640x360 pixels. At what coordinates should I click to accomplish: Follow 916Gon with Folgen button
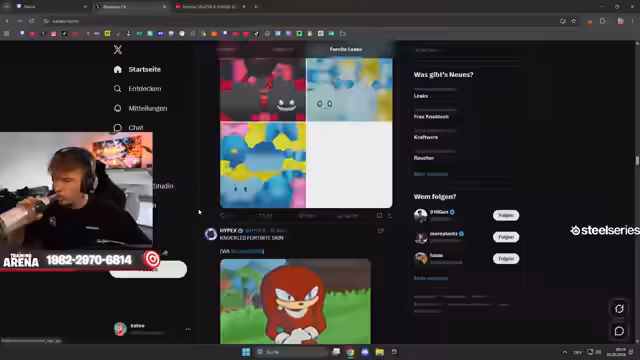click(x=506, y=215)
